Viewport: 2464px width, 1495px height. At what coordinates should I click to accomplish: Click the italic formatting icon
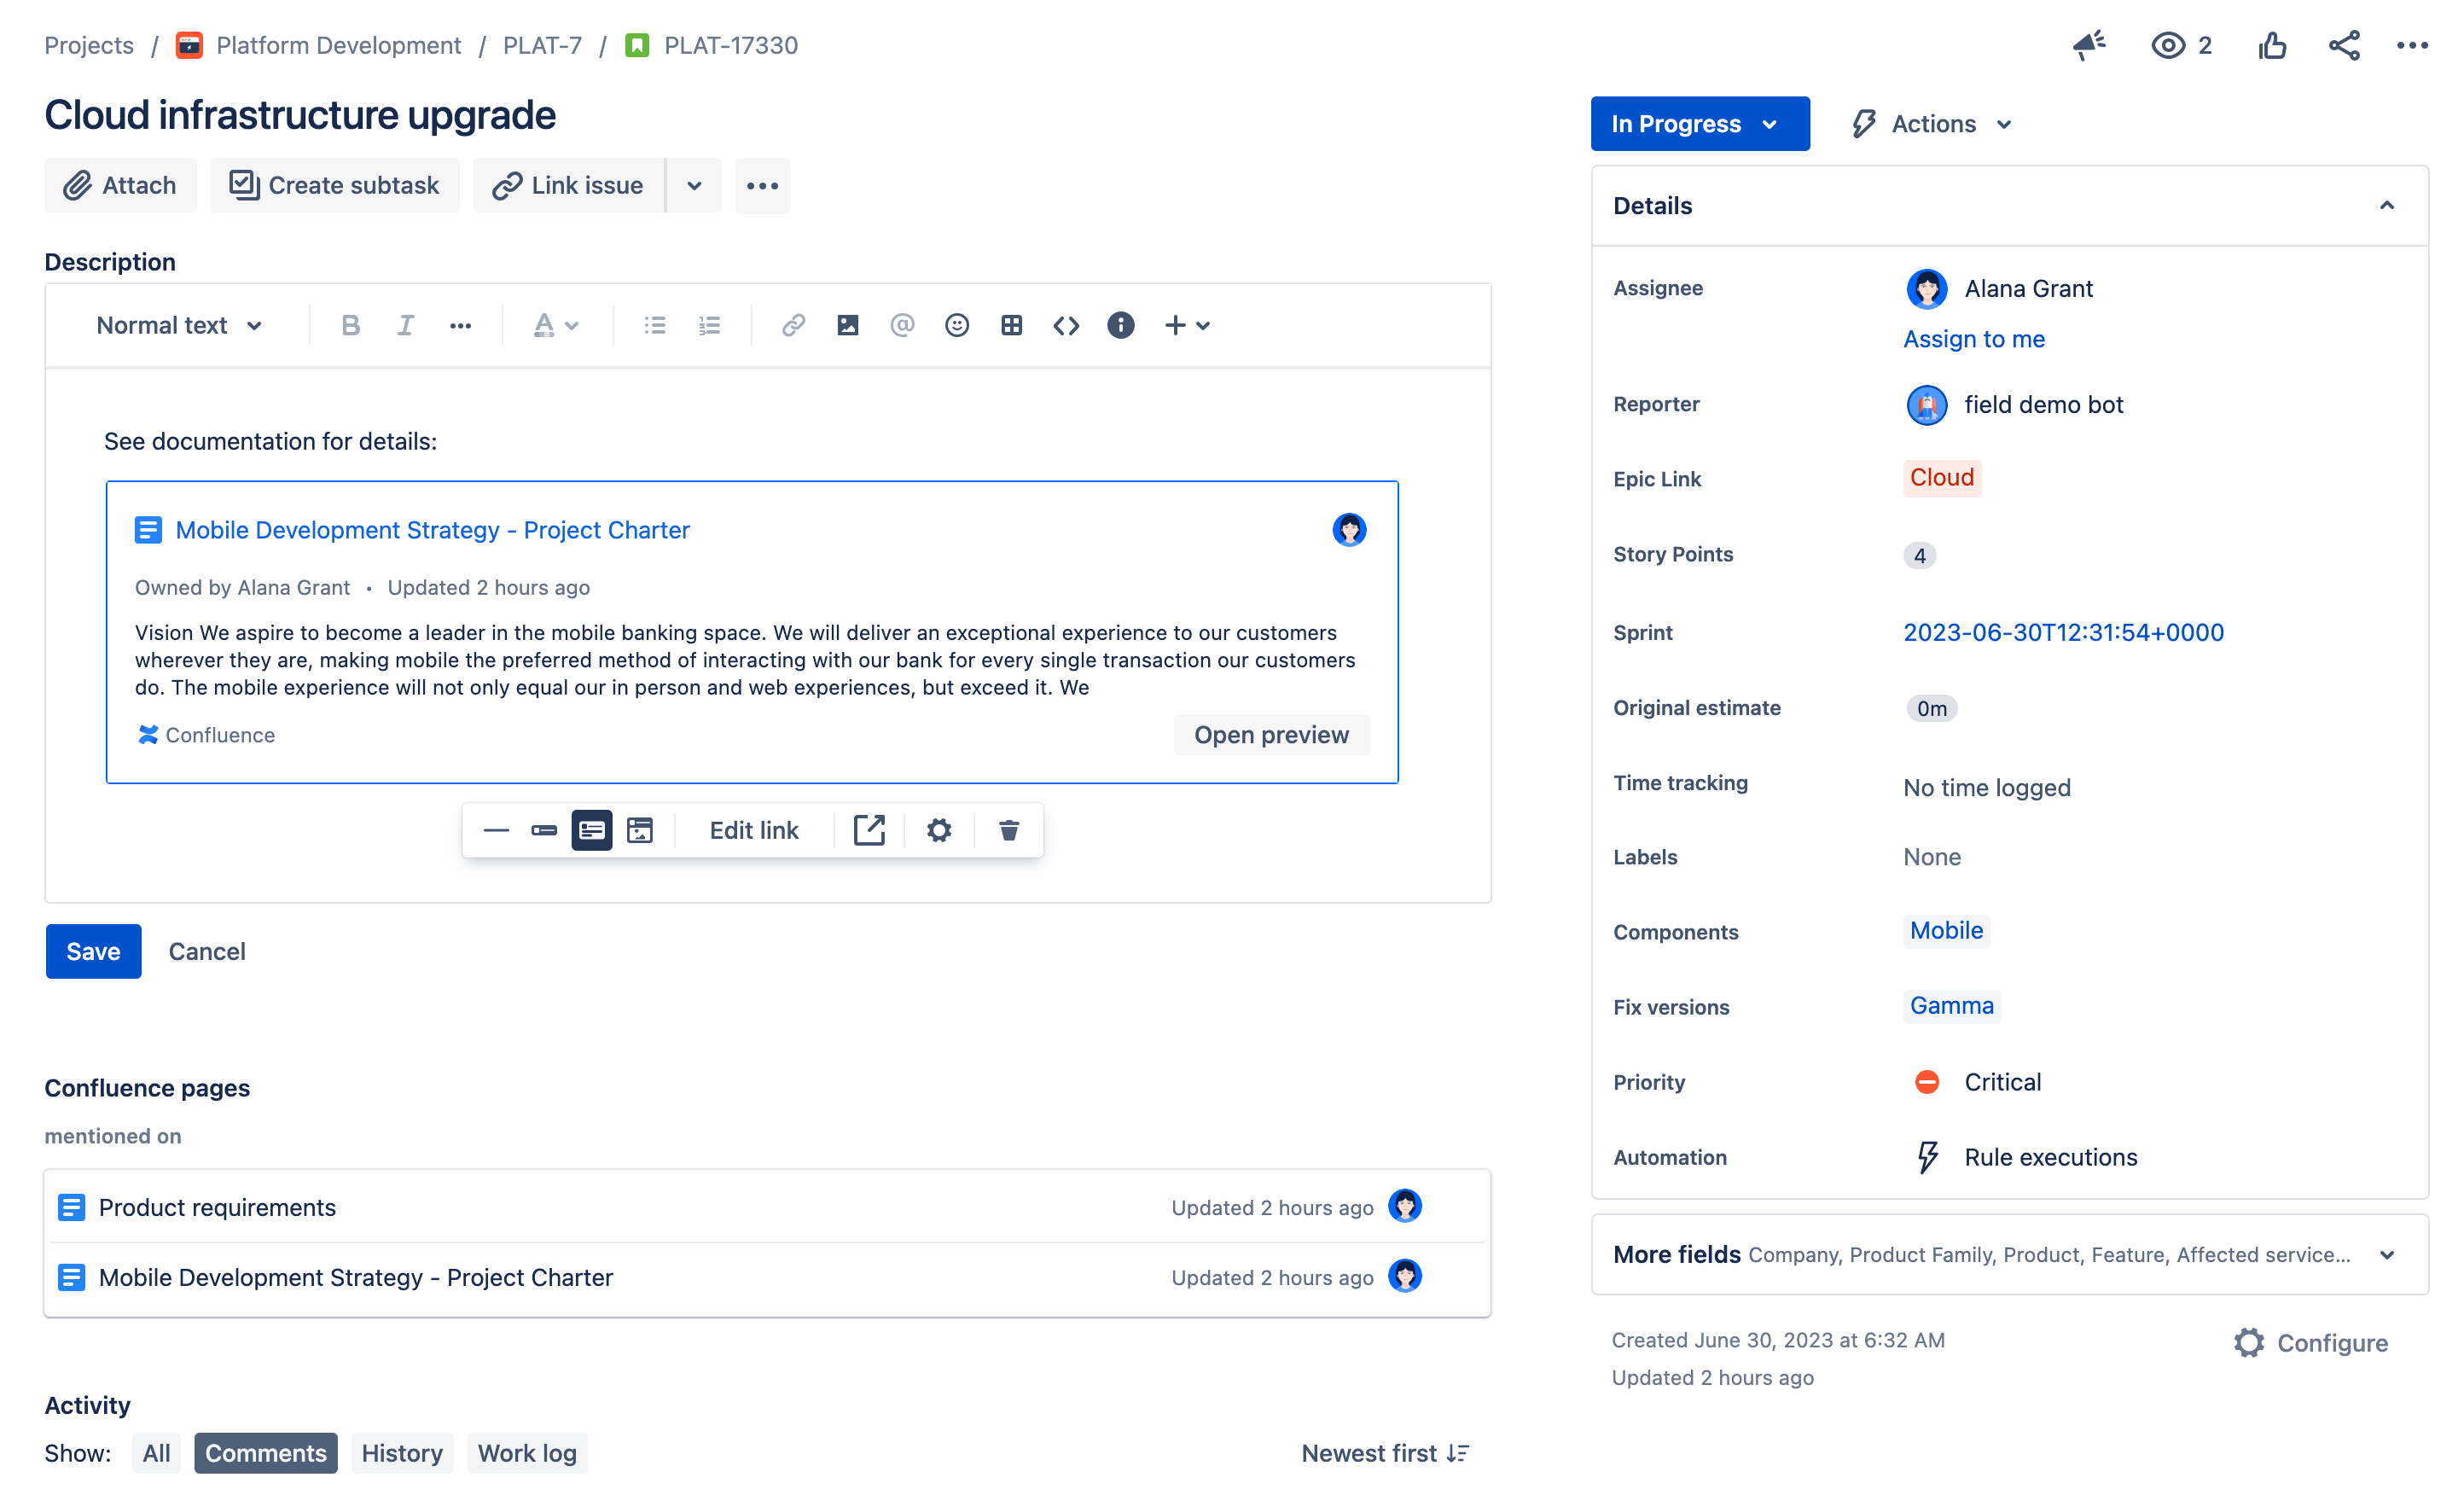point(404,324)
